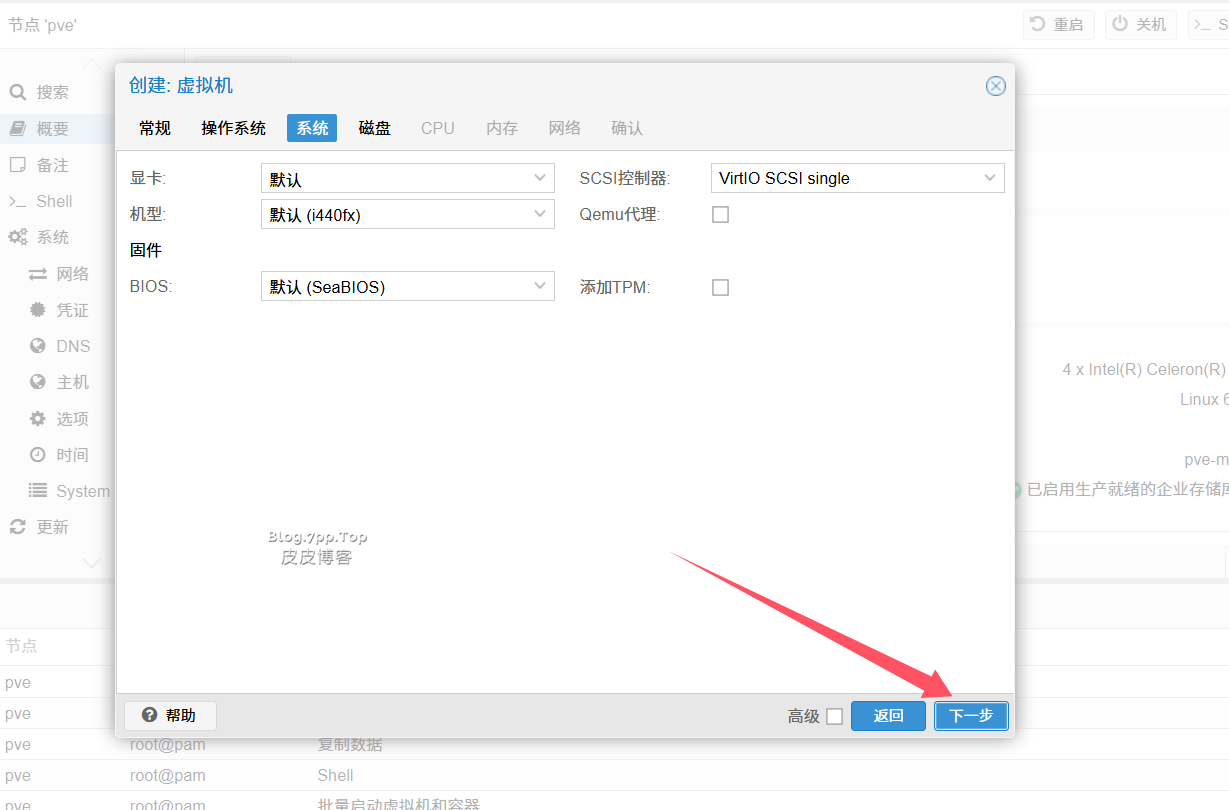Open the graphics card dropdown
Screen dimensions: 1229x810
click(x=407, y=179)
